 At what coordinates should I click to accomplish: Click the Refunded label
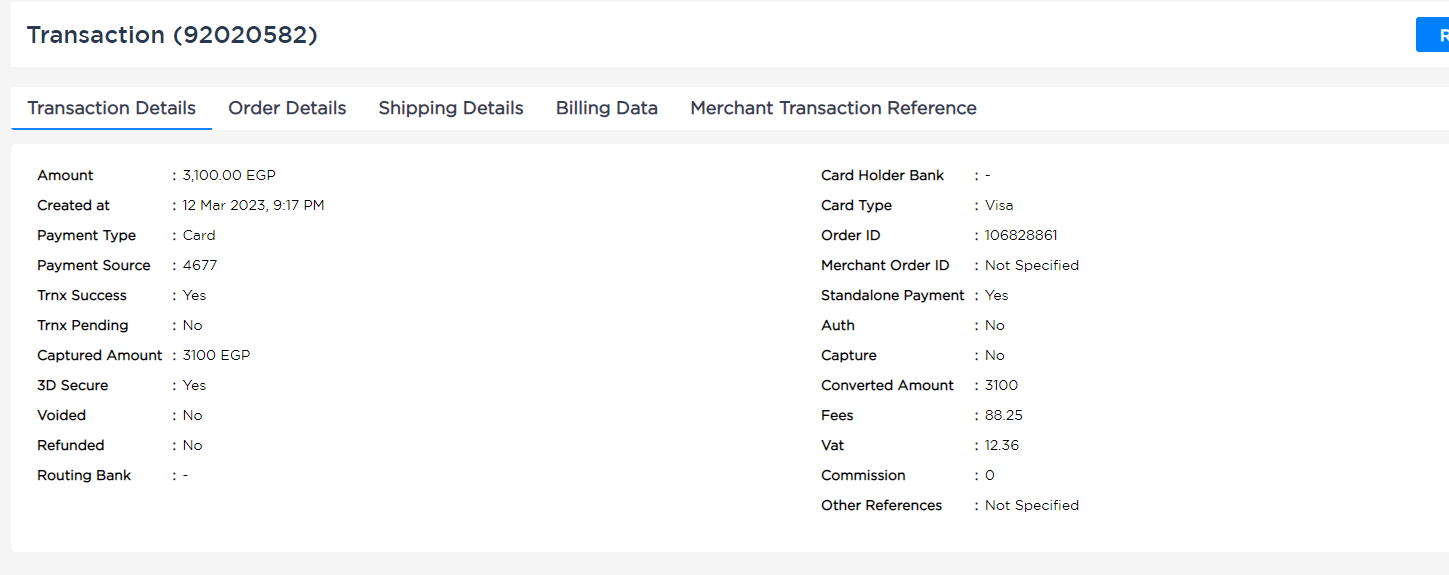(x=71, y=445)
